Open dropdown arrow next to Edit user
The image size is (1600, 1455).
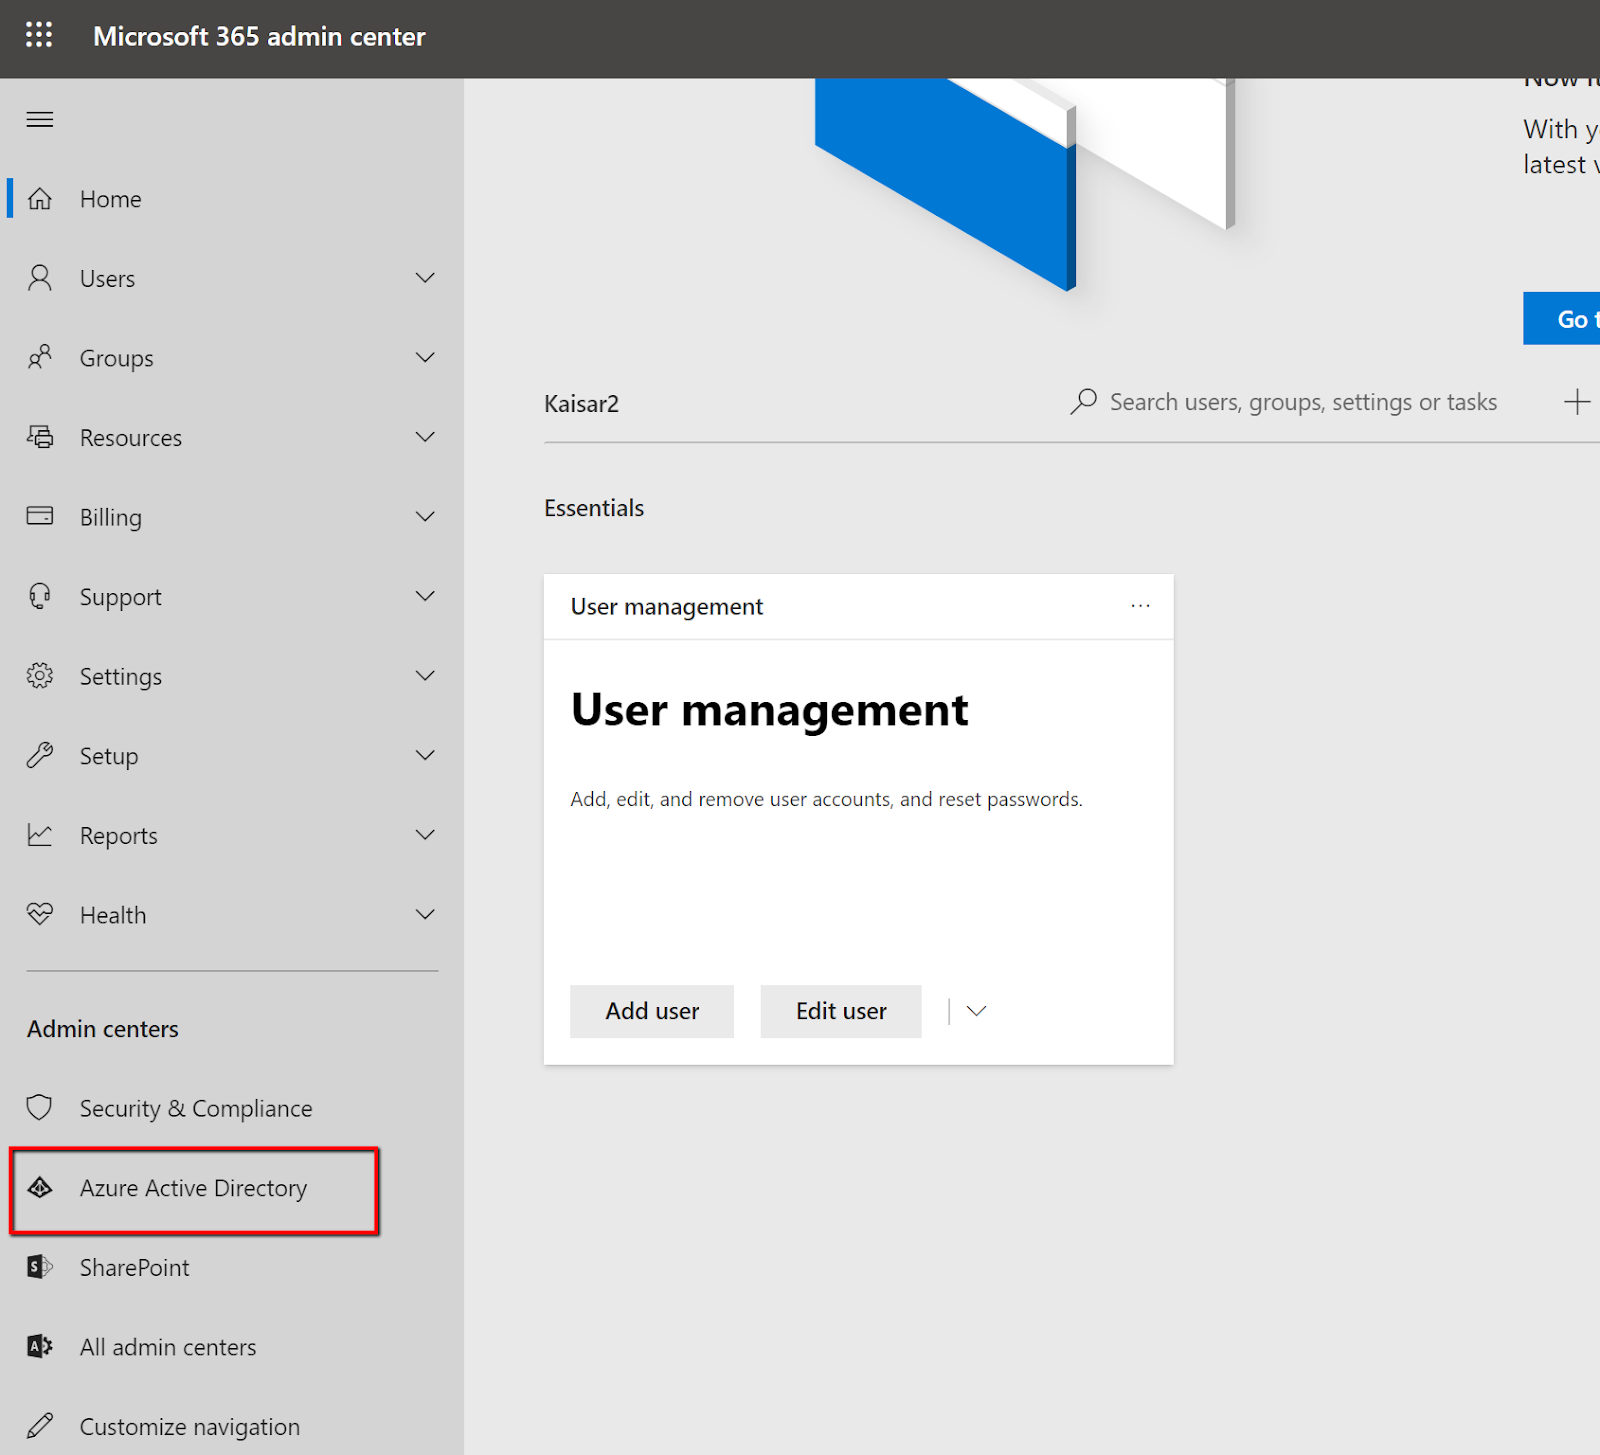coord(977,1011)
